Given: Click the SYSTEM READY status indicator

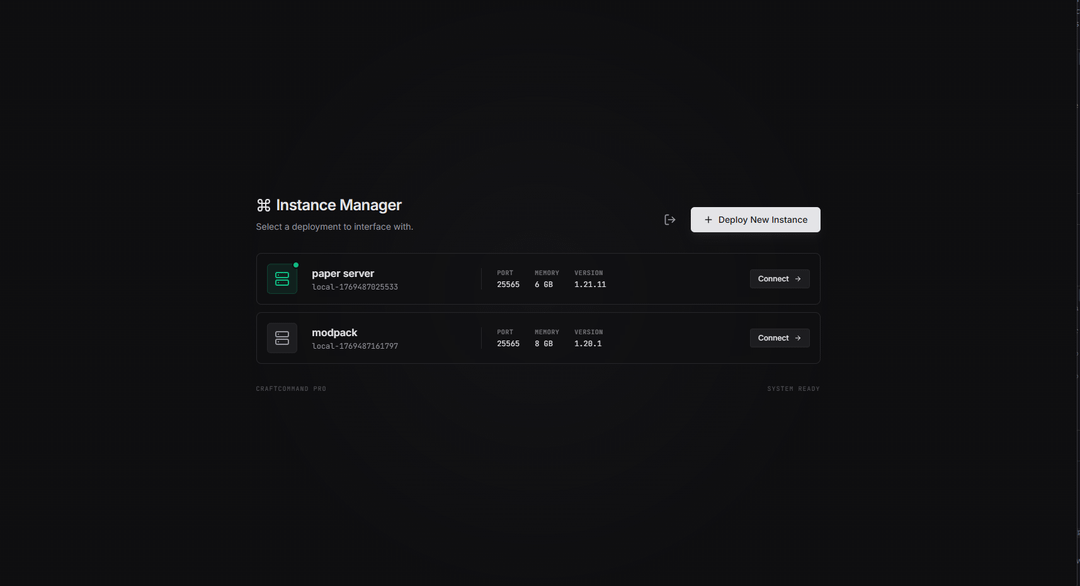Looking at the screenshot, I should 793,388.
